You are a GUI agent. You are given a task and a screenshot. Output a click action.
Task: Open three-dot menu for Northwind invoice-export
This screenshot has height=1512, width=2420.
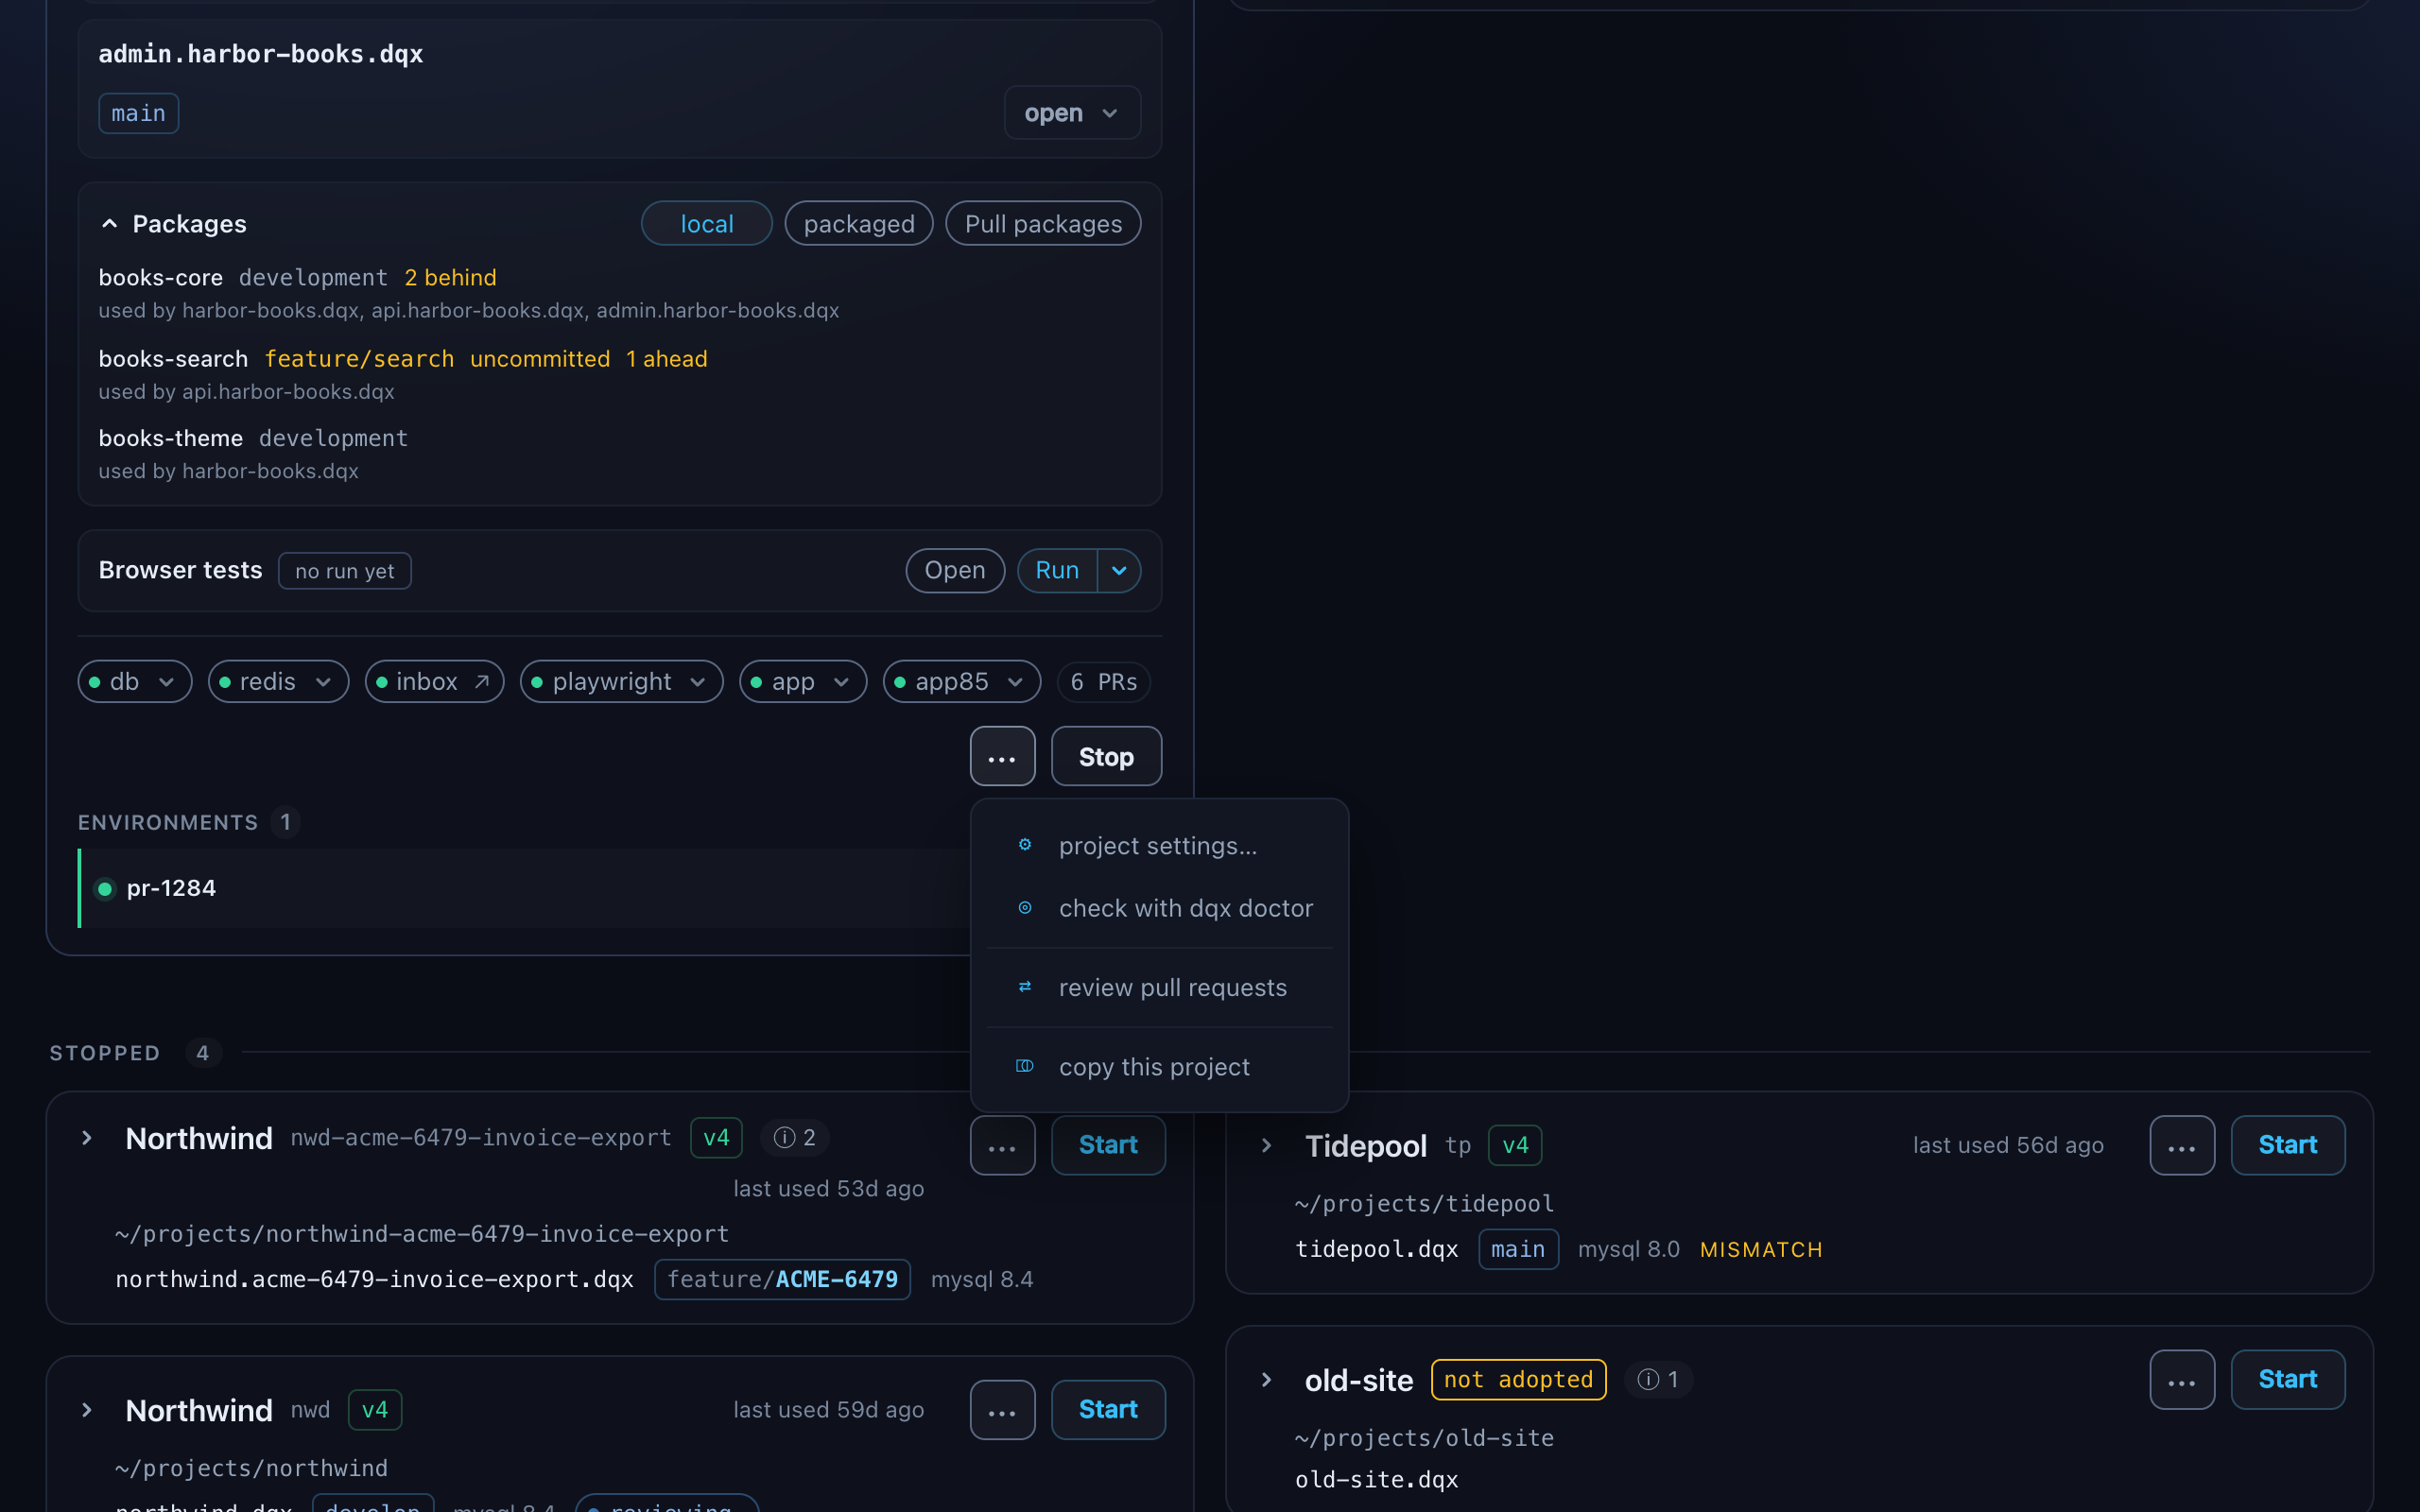coord(1002,1145)
